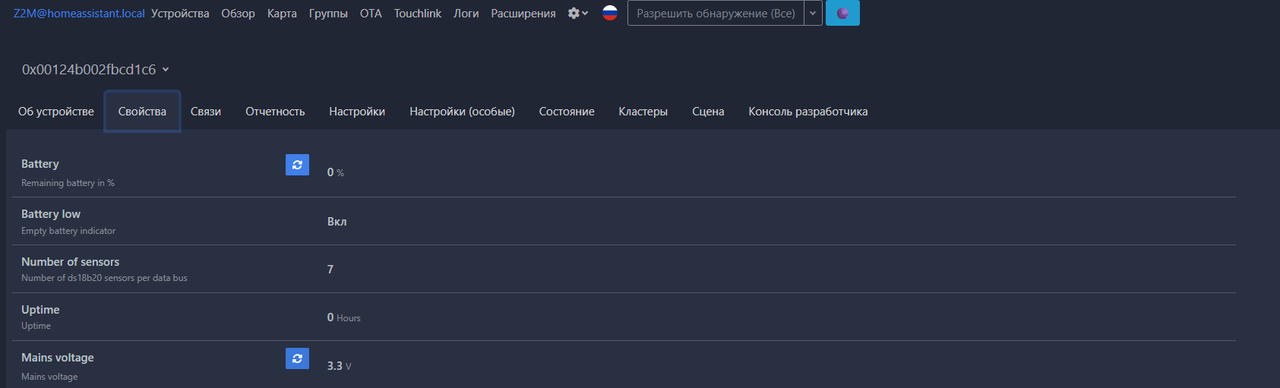
Task: Click 'Remaining battery in %' description
Action: 69,184
